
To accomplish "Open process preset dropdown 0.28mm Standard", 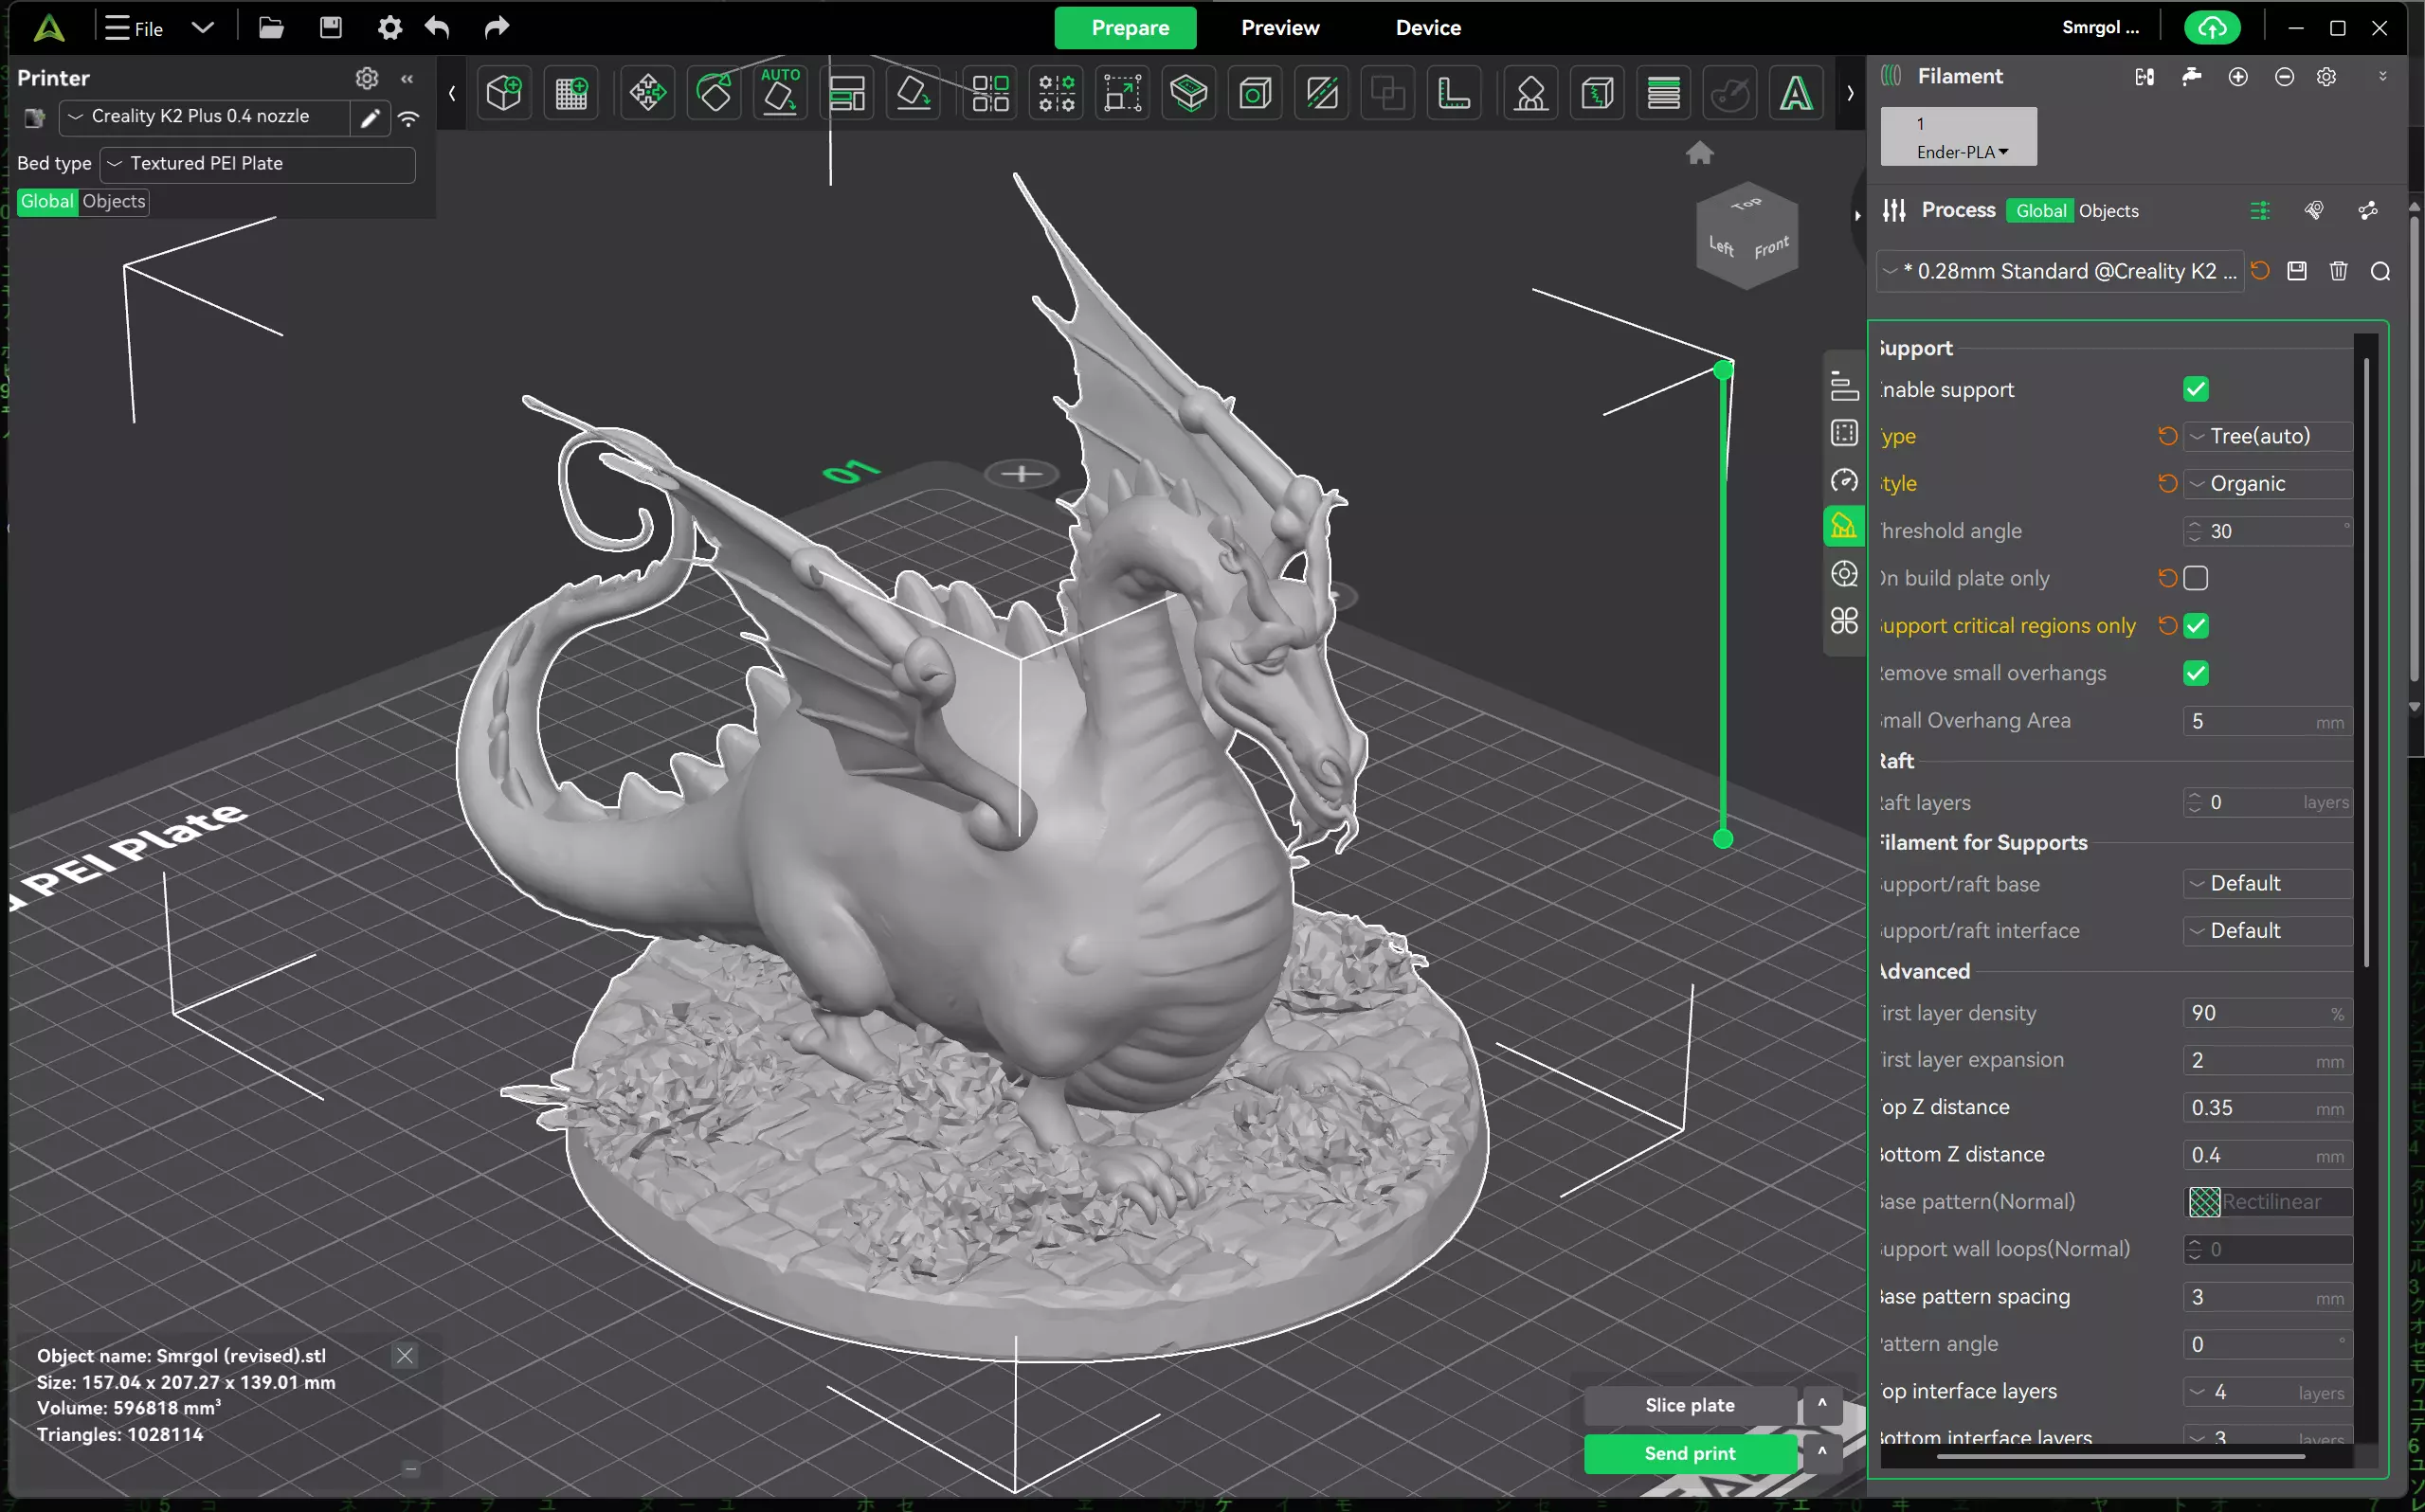I will click(2059, 271).
